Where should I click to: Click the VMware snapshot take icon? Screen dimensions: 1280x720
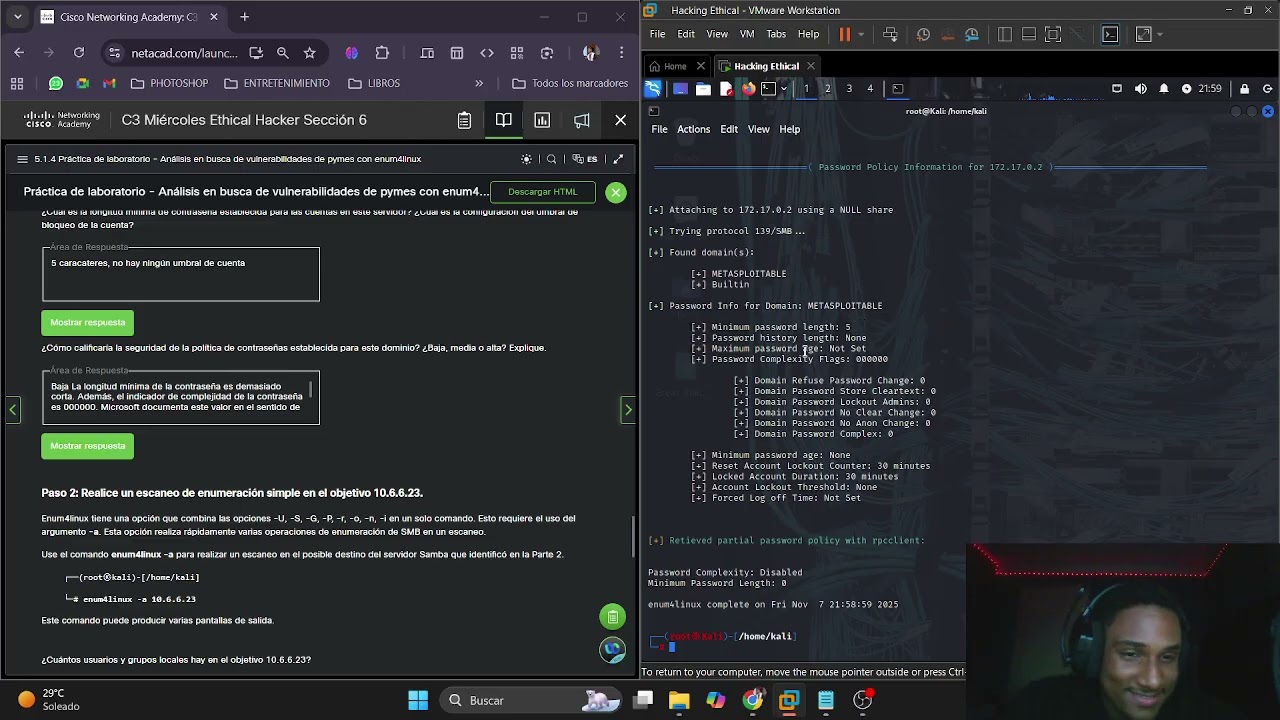point(923,34)
